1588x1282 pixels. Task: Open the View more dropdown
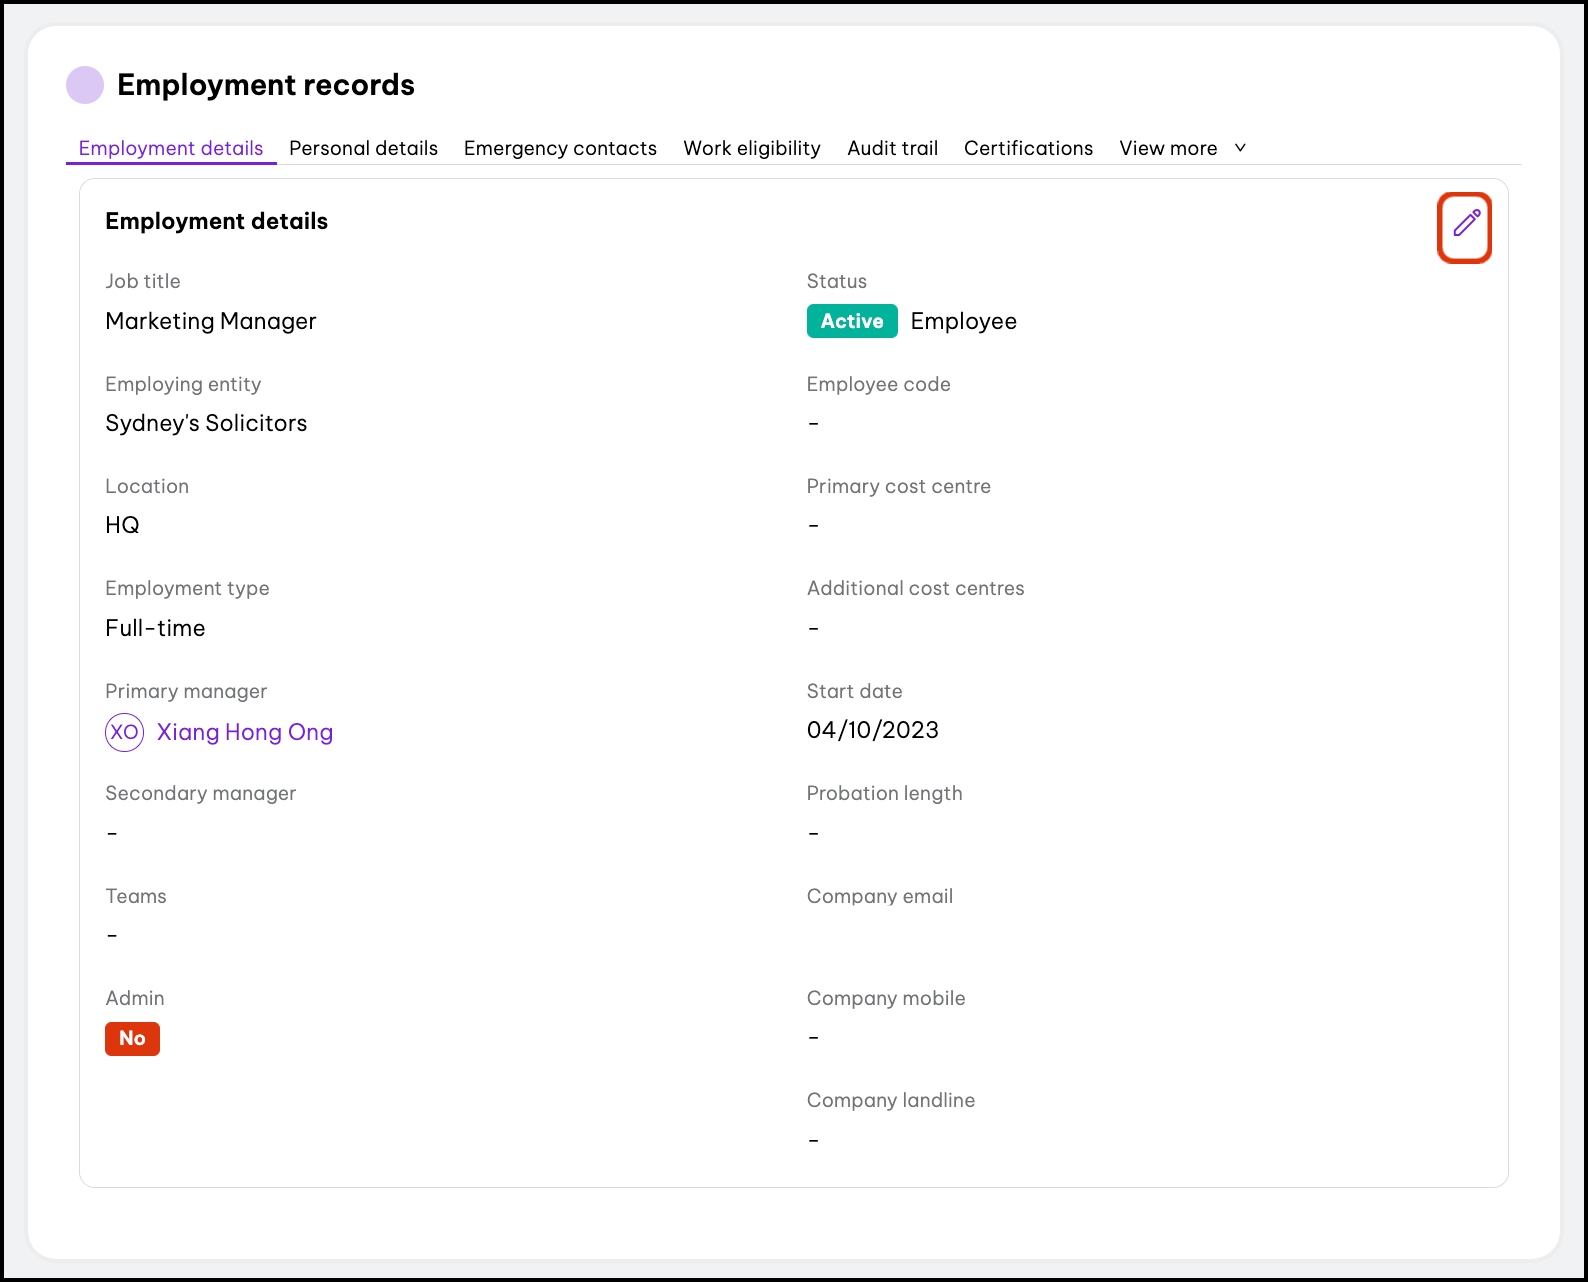coord(1168,148)
